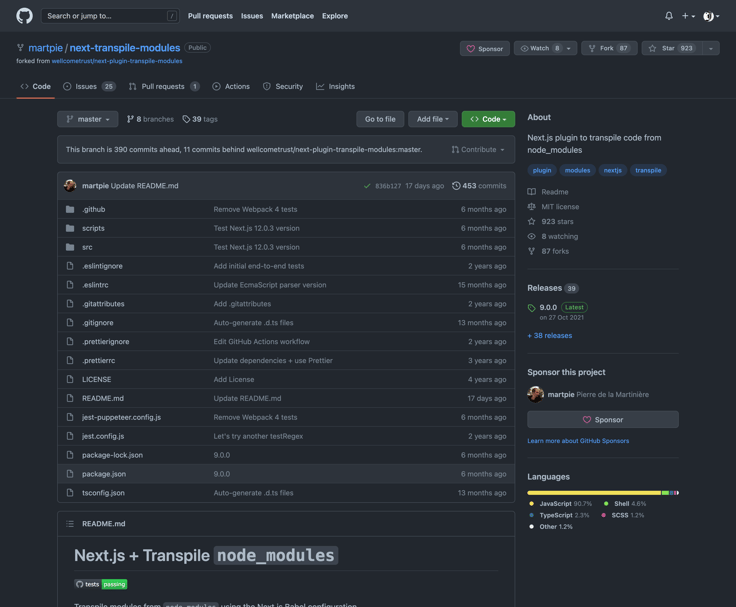Click the tsconfig.json file icon
This screenshot has height=607, width=736.
click(x=70, y=492)
